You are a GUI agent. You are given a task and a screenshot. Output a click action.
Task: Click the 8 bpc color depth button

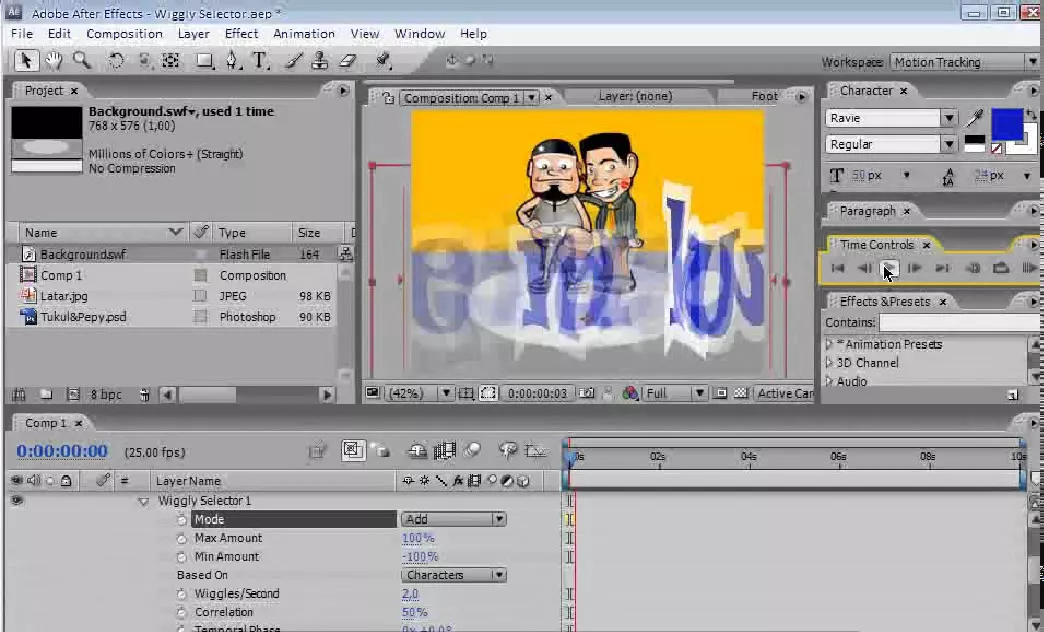[x=106, y=394]
